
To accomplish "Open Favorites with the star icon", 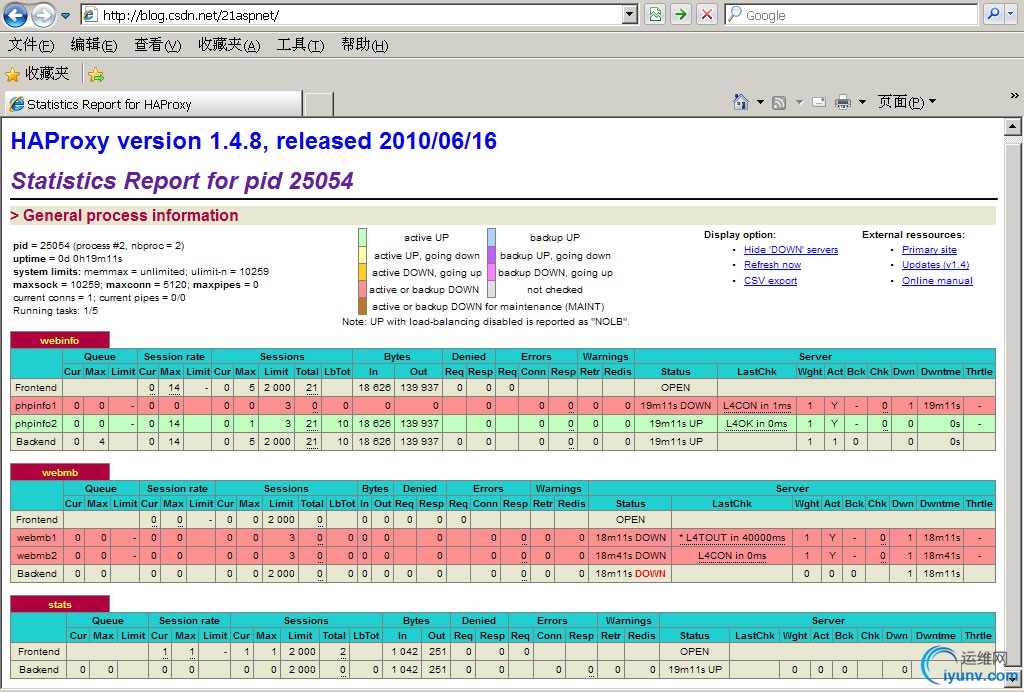I will (x=37, y=74).
